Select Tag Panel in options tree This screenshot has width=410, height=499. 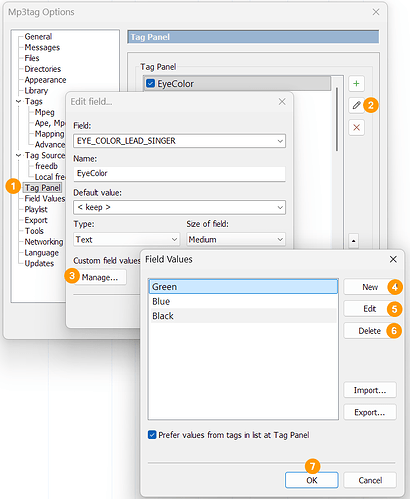[42, 188]
